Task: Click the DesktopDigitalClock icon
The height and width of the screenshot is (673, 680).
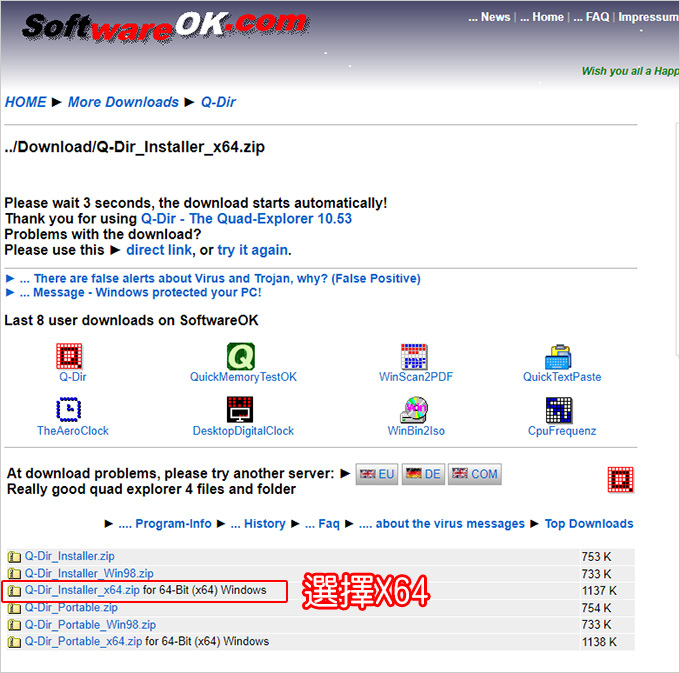Action: point(240,409)
